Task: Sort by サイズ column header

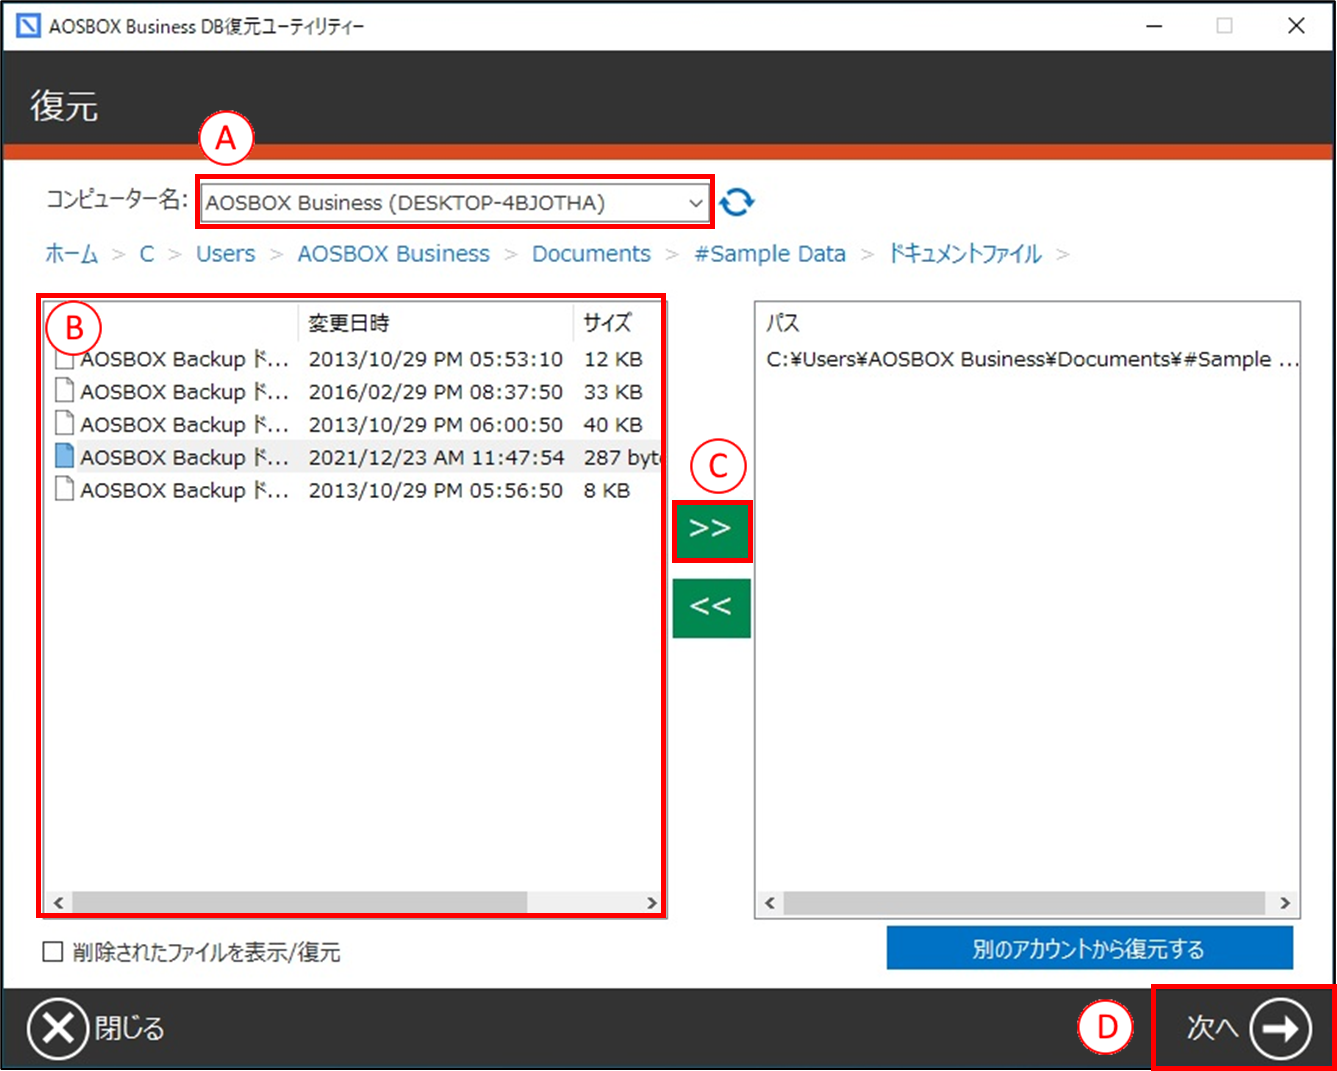Action: click(x=616, y=323)
